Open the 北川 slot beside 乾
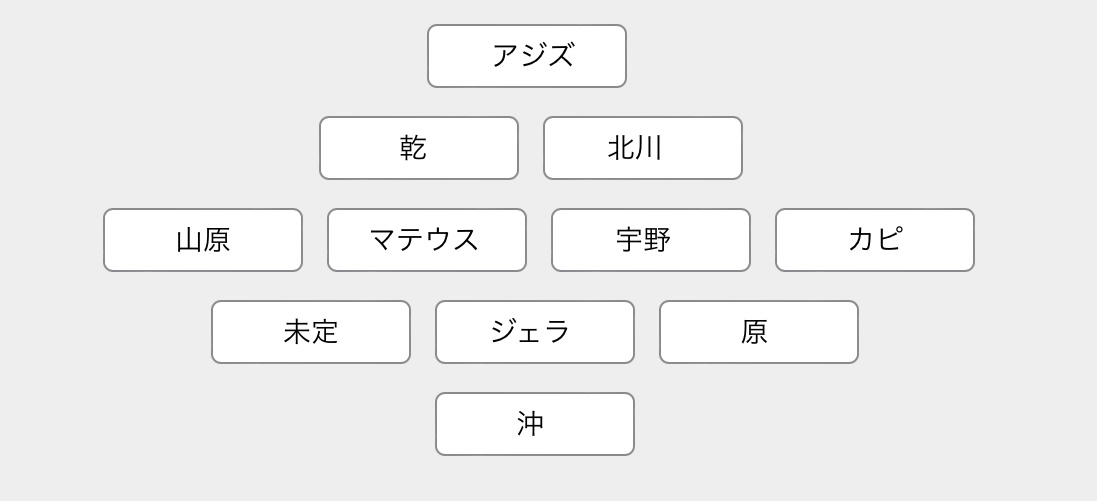The width and height of the screenshot is (1097, 501). [643, 148]
